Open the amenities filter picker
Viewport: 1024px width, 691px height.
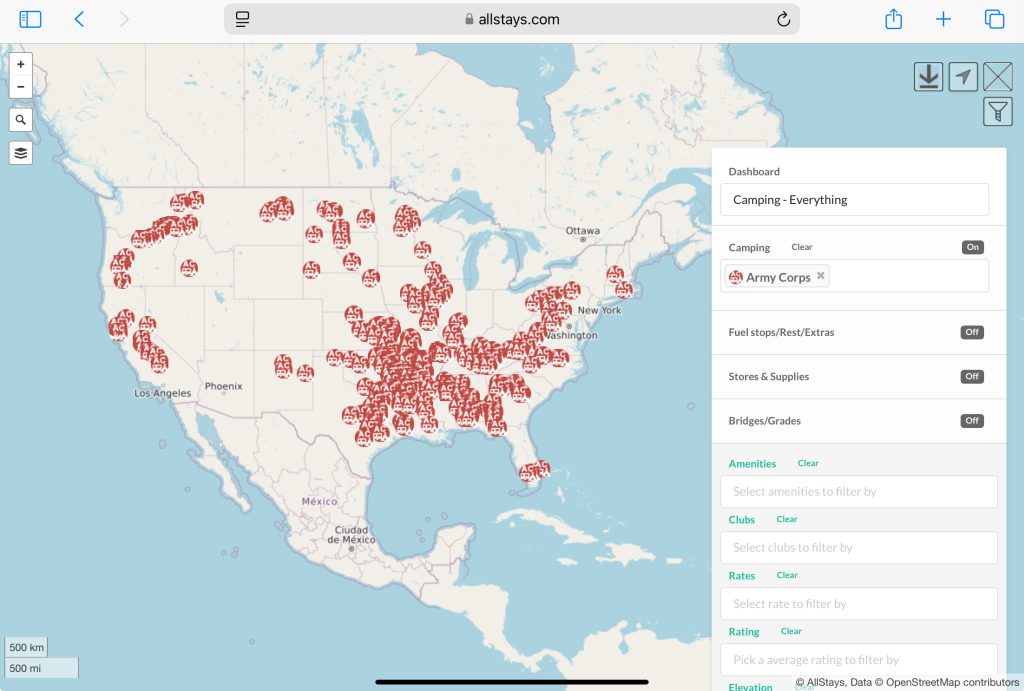point(858,491)
